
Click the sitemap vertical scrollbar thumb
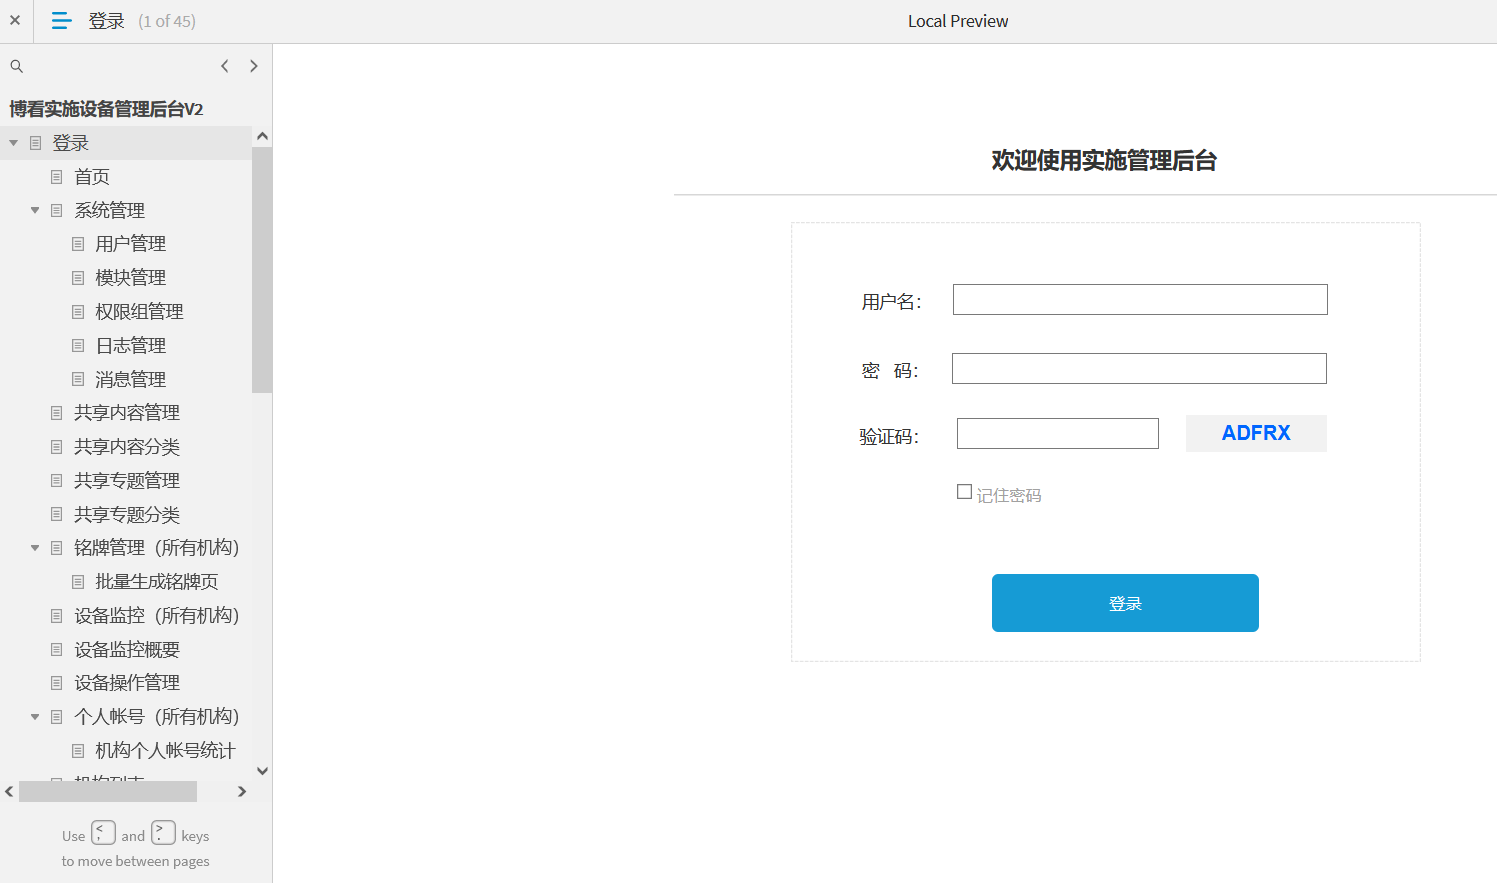(x=262, y=270)
